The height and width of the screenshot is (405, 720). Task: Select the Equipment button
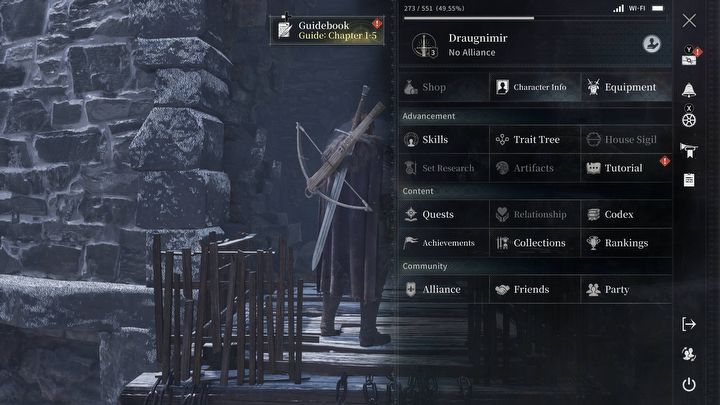click(x=626, y=87)
